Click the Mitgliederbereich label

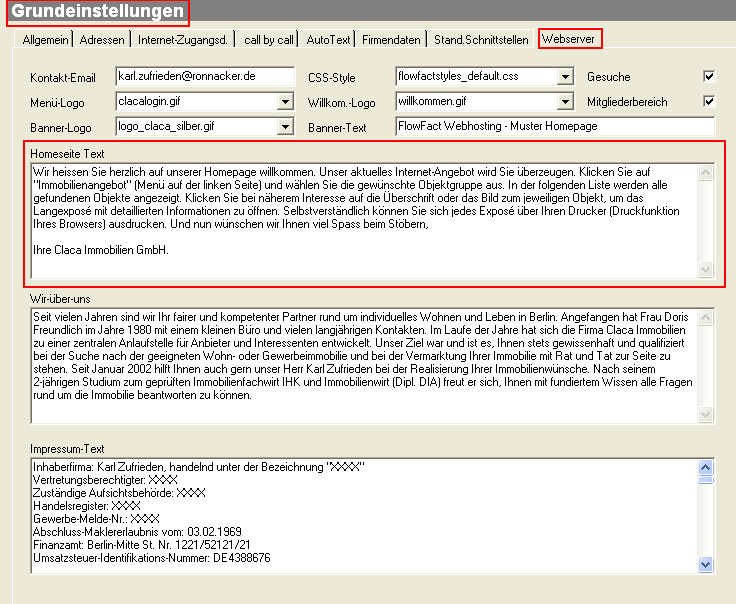click(x=627, y=102)
